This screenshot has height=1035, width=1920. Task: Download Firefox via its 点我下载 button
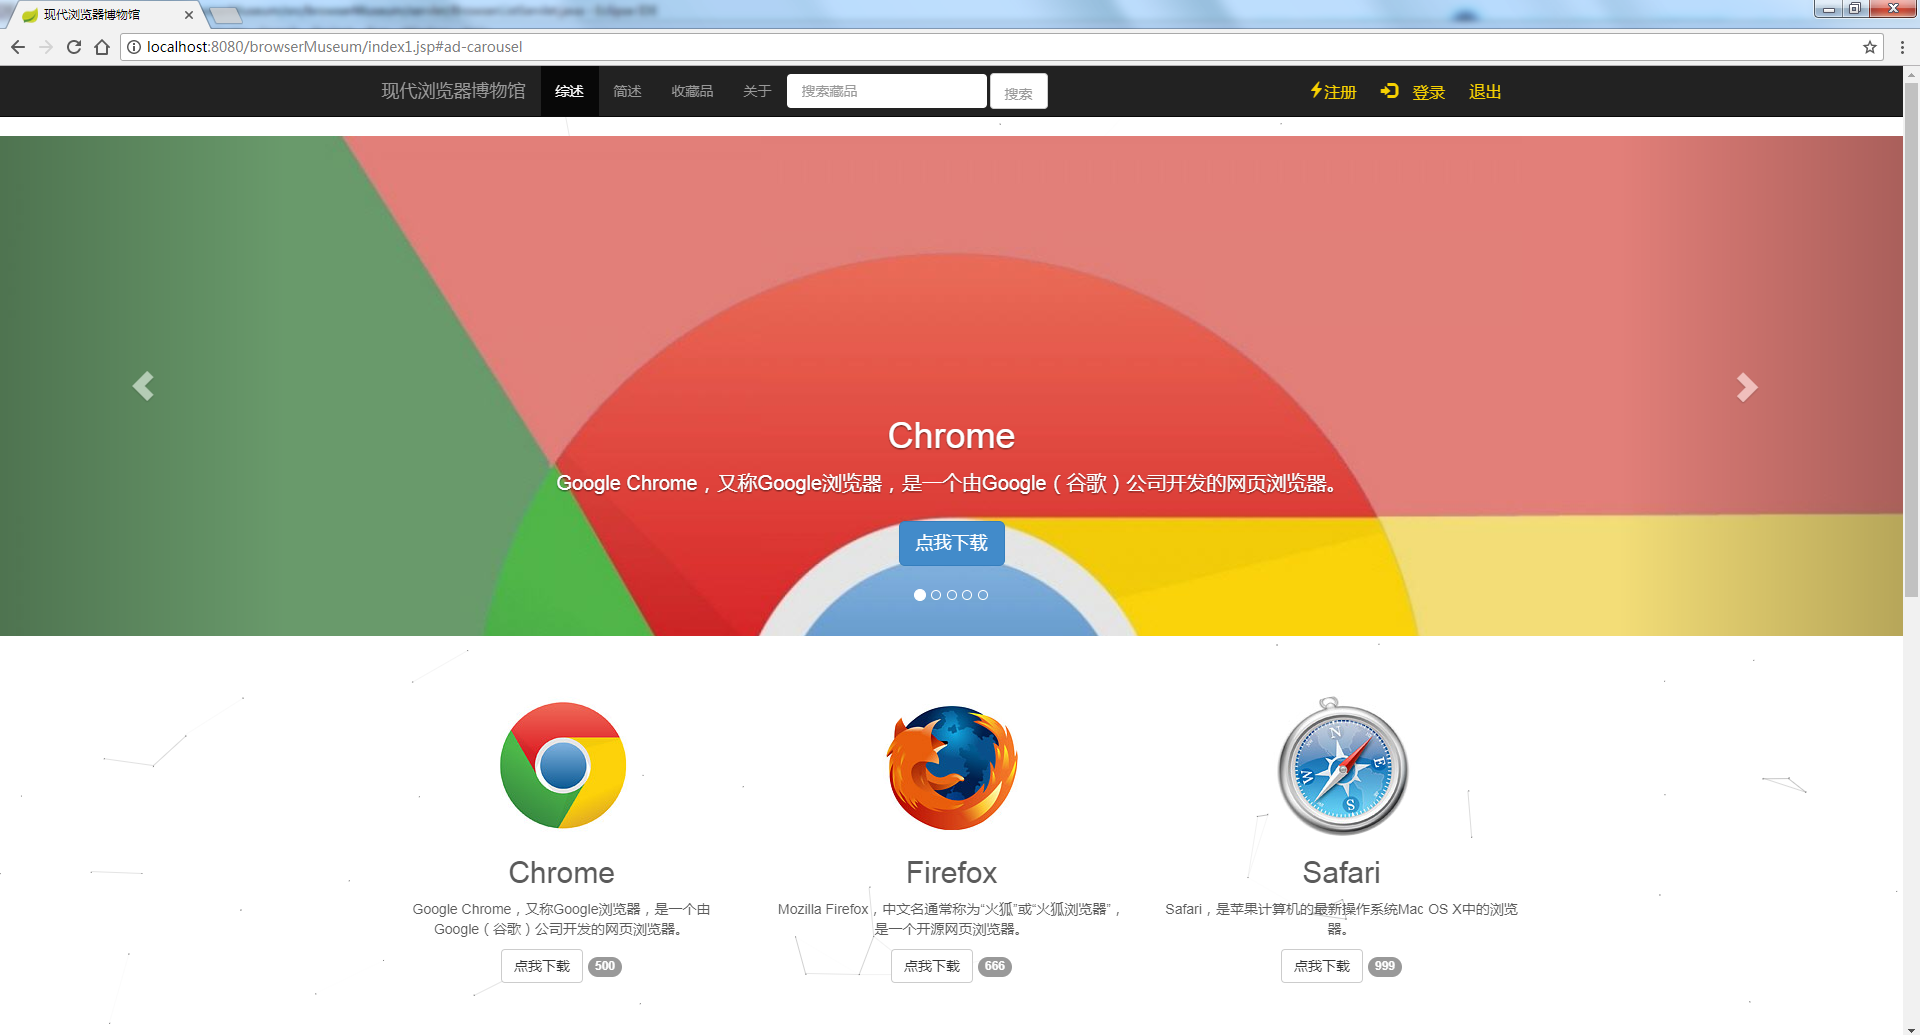point(932,966)
